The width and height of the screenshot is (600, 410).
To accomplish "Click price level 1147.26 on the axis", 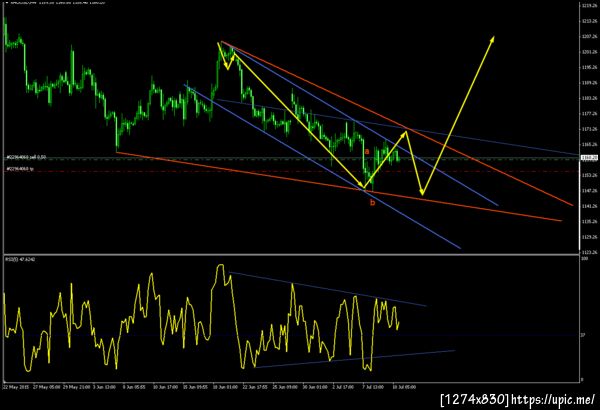I will pos(590,190).
